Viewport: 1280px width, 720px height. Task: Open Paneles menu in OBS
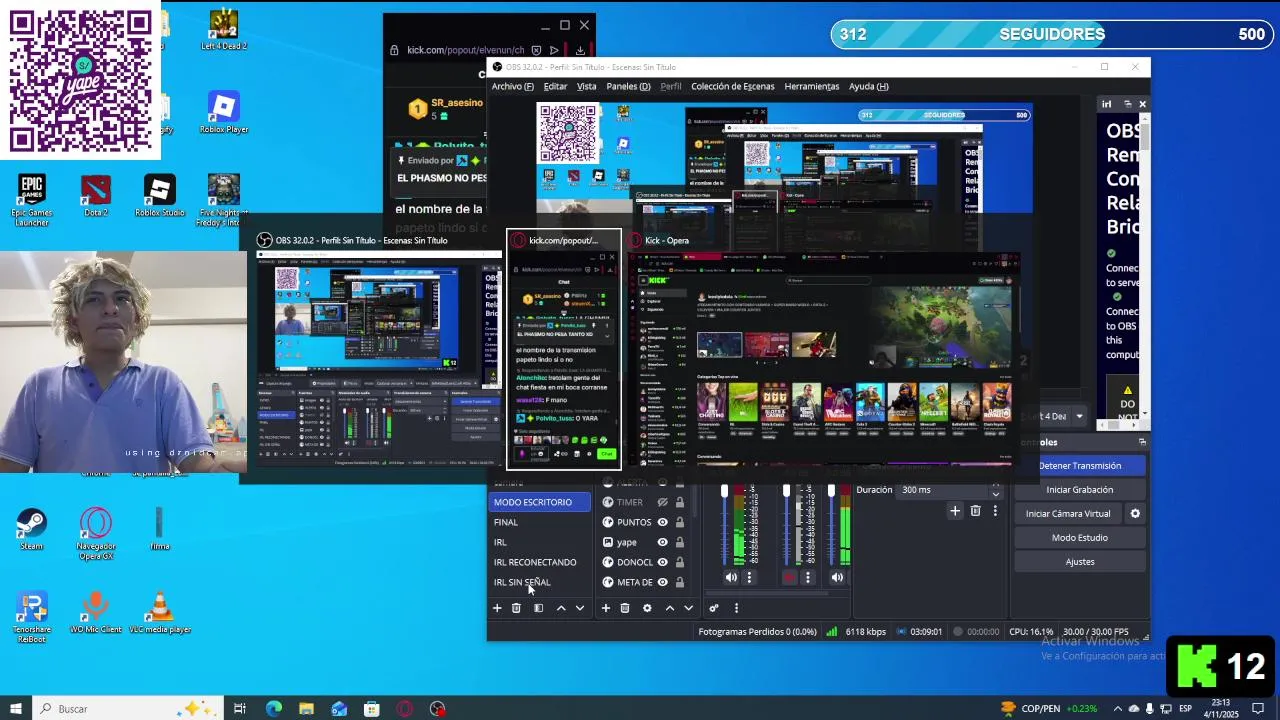pyautogui.click(x=628, y=86)
